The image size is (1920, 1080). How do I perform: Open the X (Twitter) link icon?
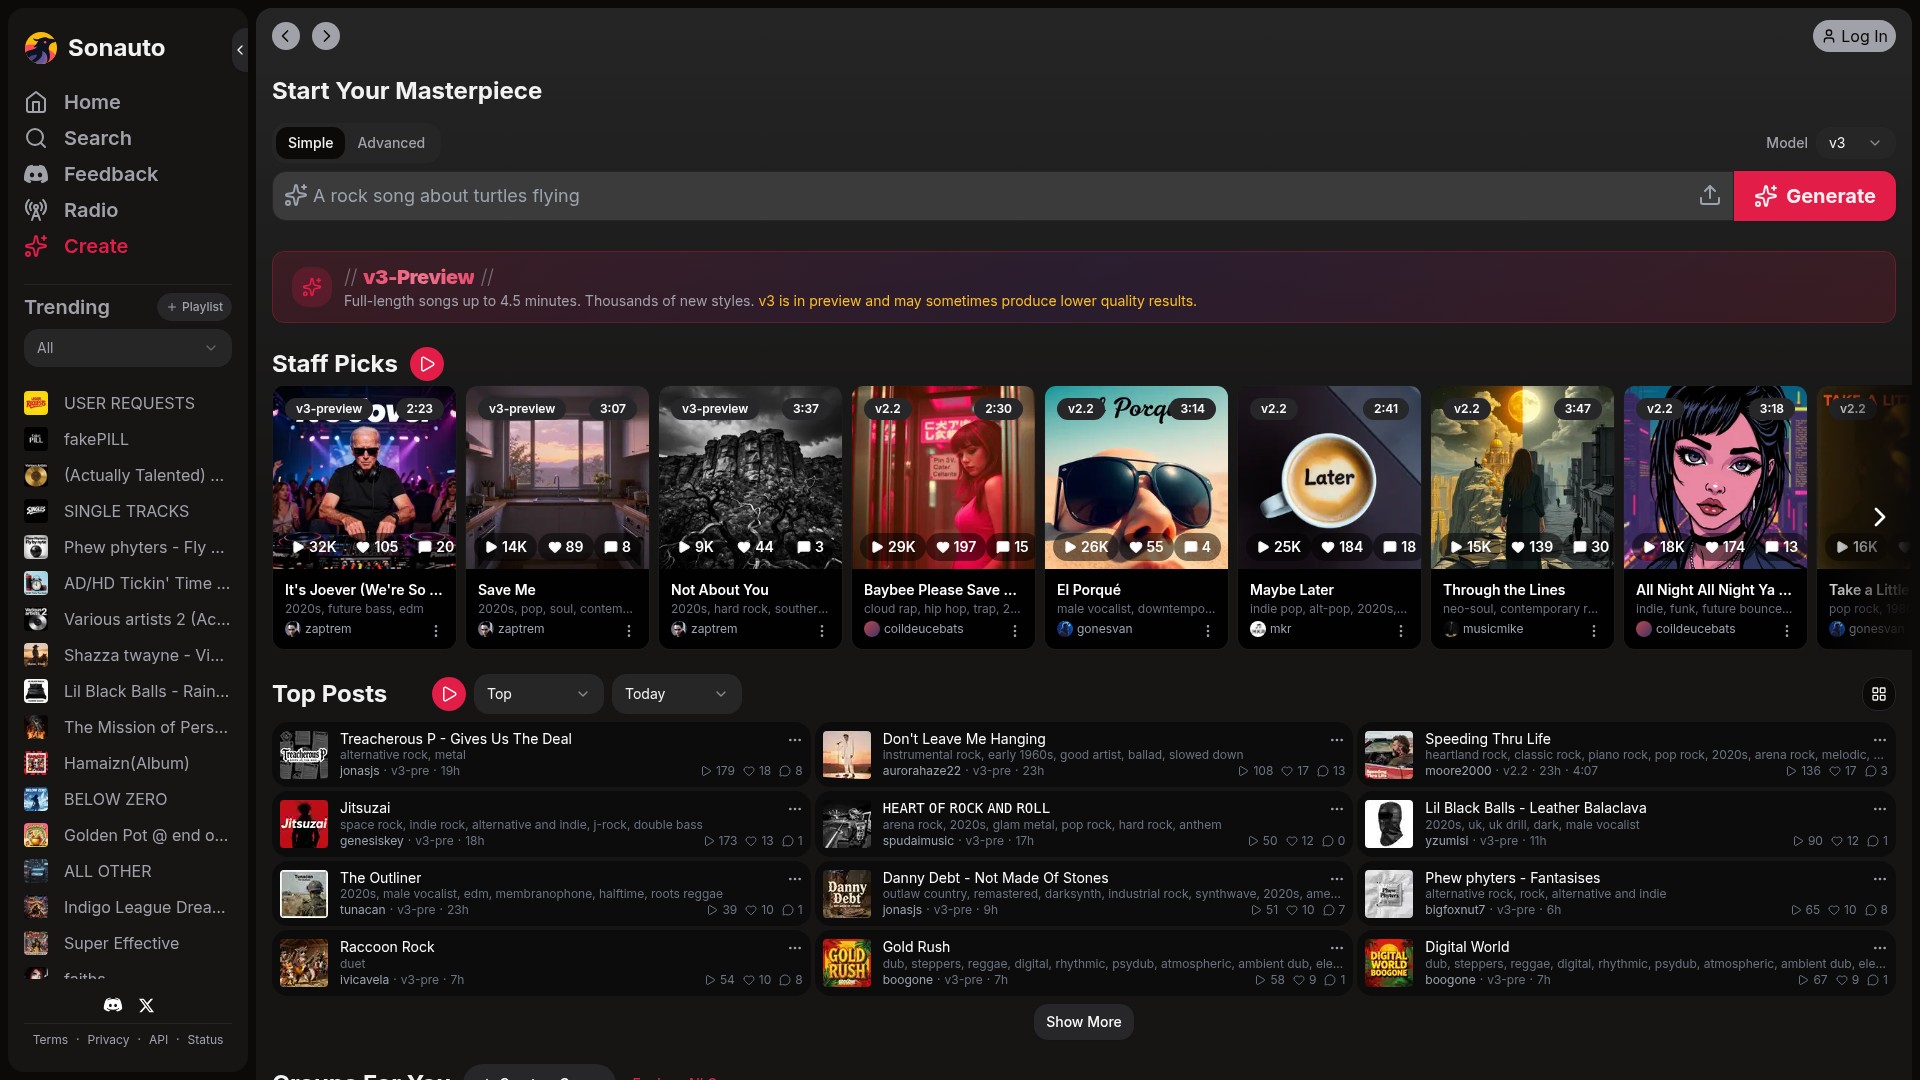146,1005
